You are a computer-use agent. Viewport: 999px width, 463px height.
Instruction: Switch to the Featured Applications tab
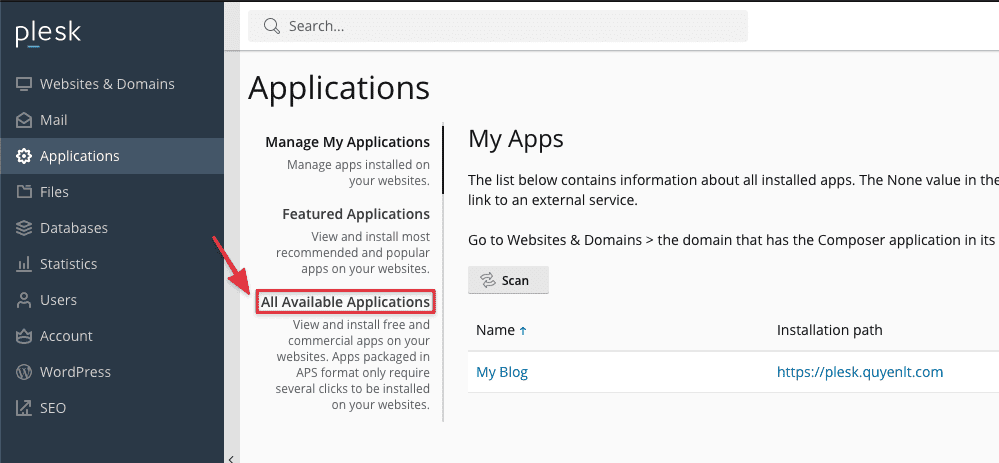pos(355,214)
